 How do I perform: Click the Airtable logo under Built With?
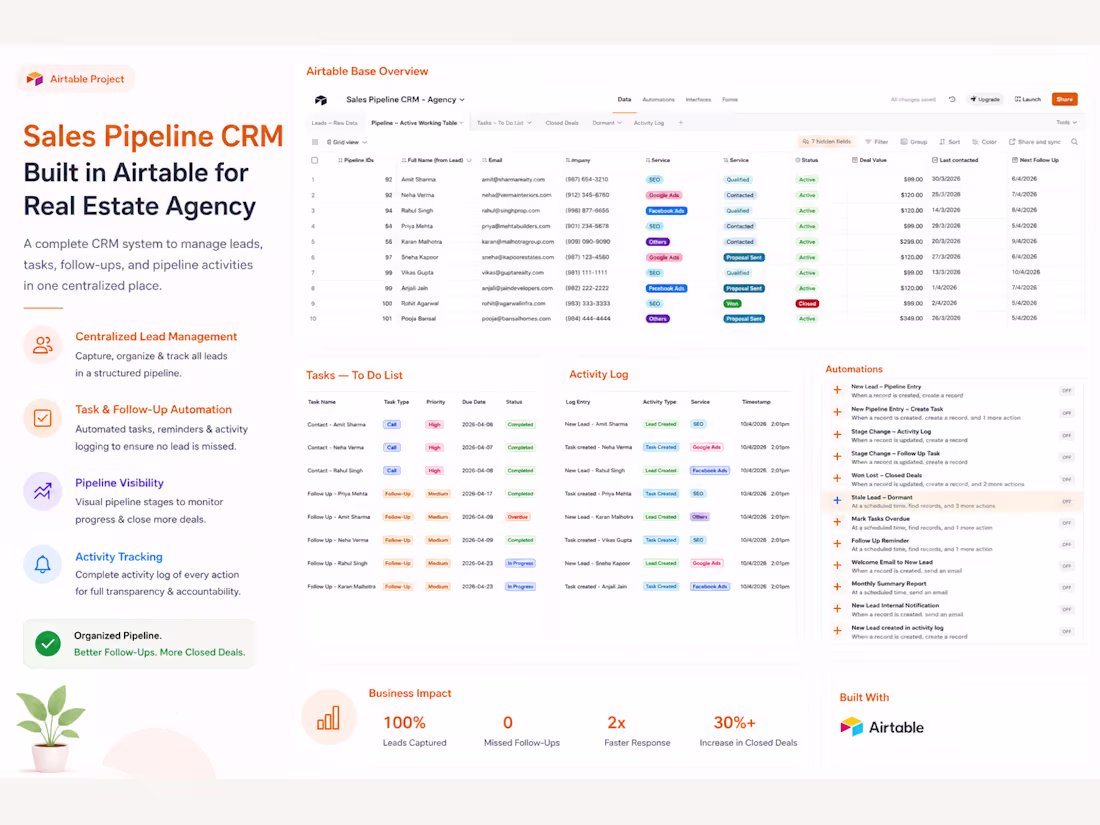(x=882, y=727)
